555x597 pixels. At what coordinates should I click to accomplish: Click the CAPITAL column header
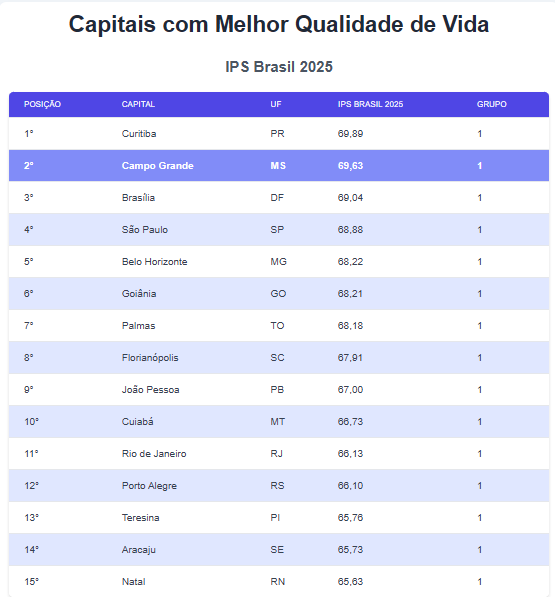pos(138,104)
